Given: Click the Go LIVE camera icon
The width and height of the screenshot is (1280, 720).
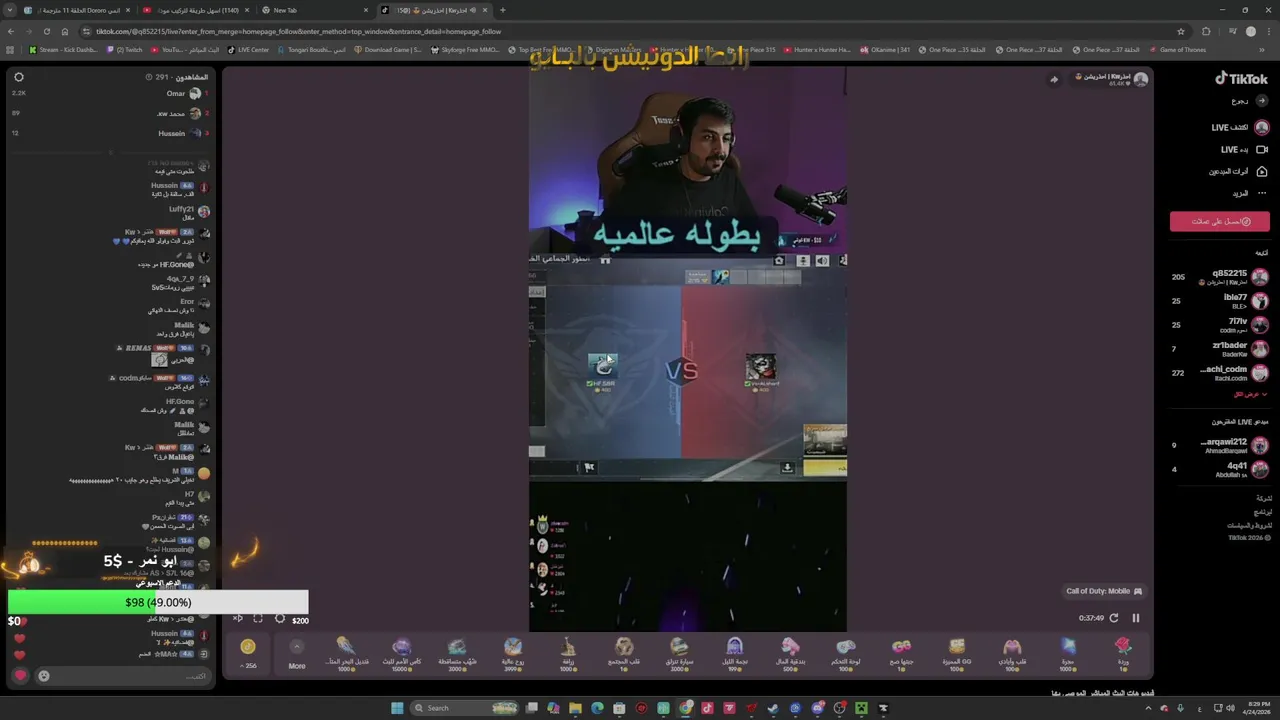Looking at the screenshot, I should coord(1262,150).
